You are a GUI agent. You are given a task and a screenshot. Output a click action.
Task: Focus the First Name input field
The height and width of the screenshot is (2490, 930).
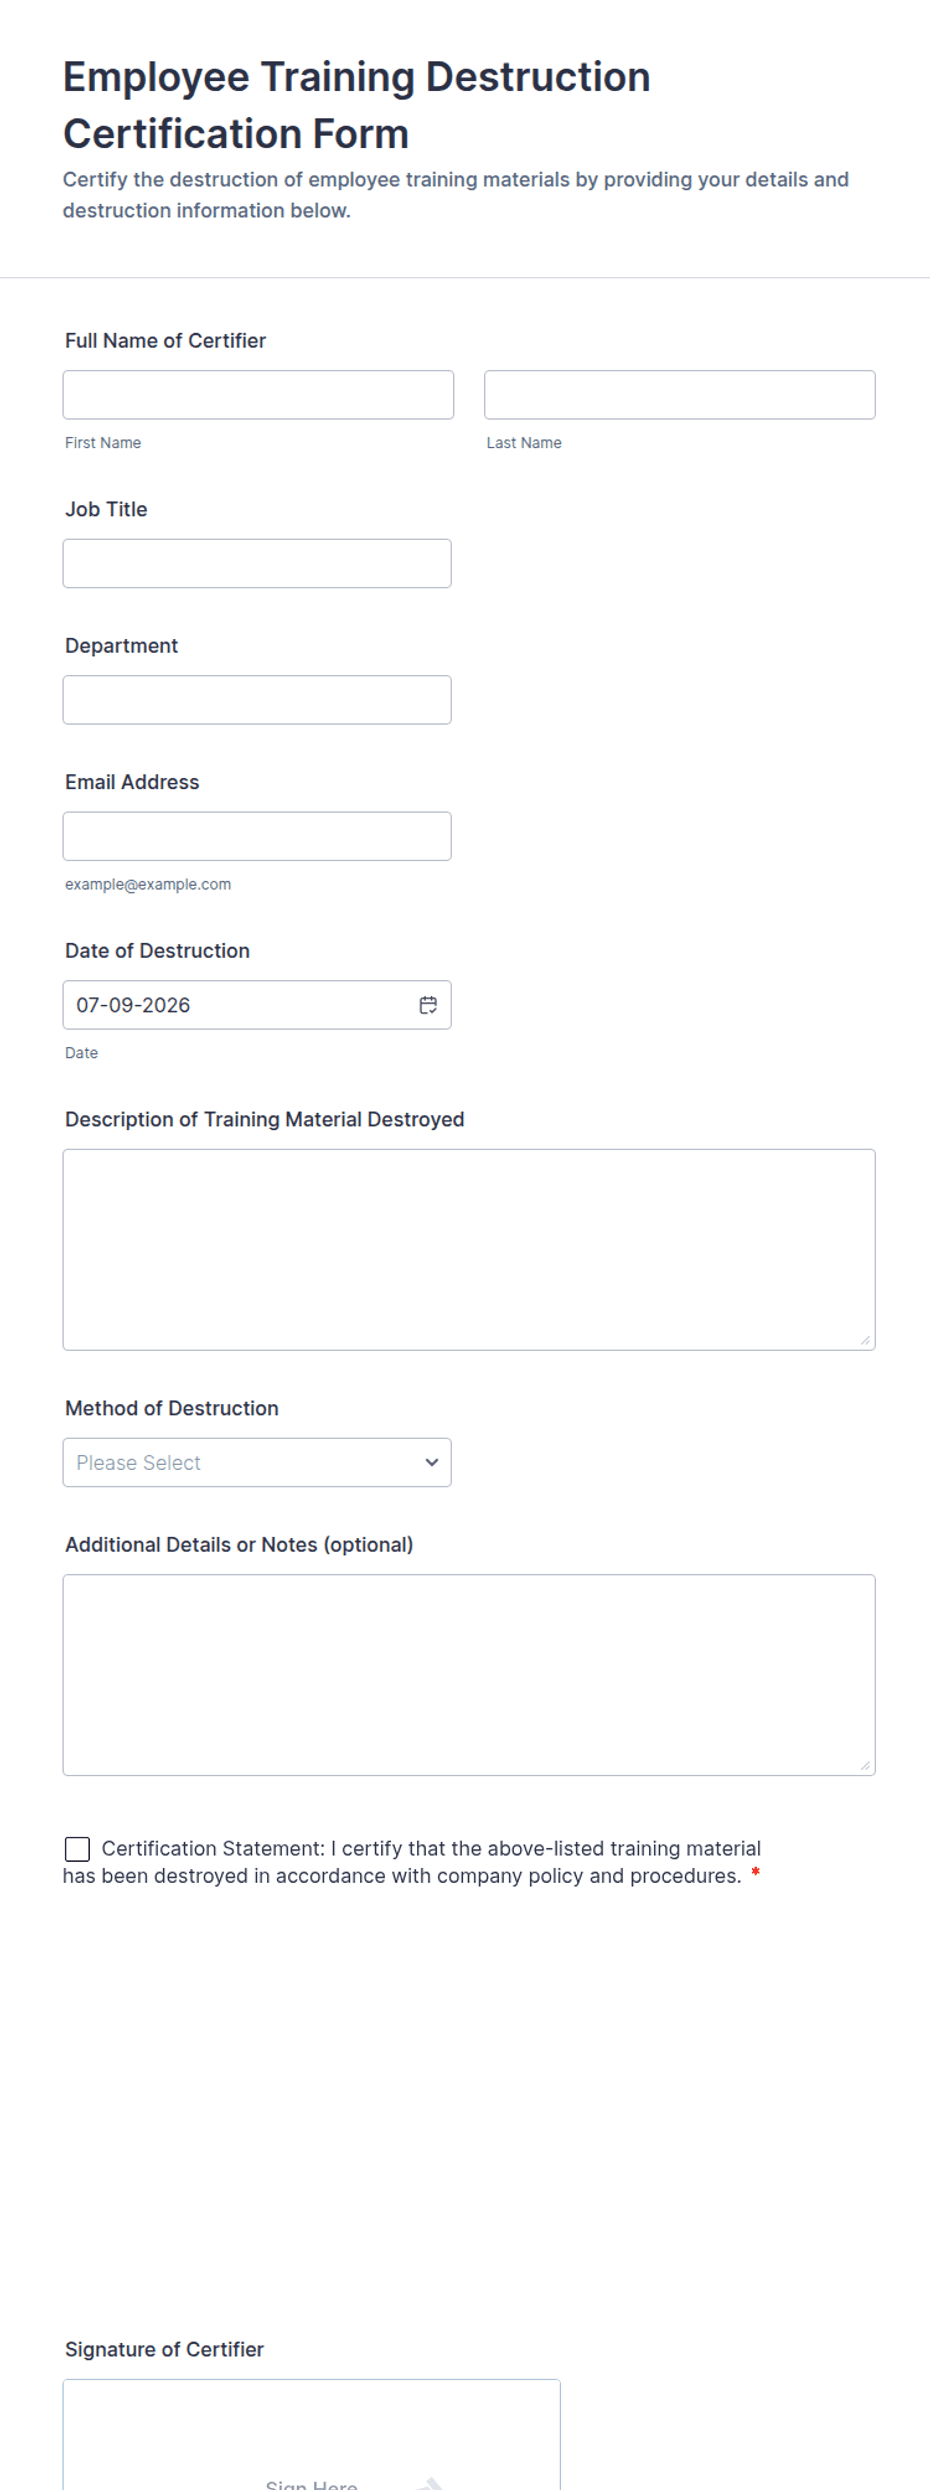click(258, 395)
